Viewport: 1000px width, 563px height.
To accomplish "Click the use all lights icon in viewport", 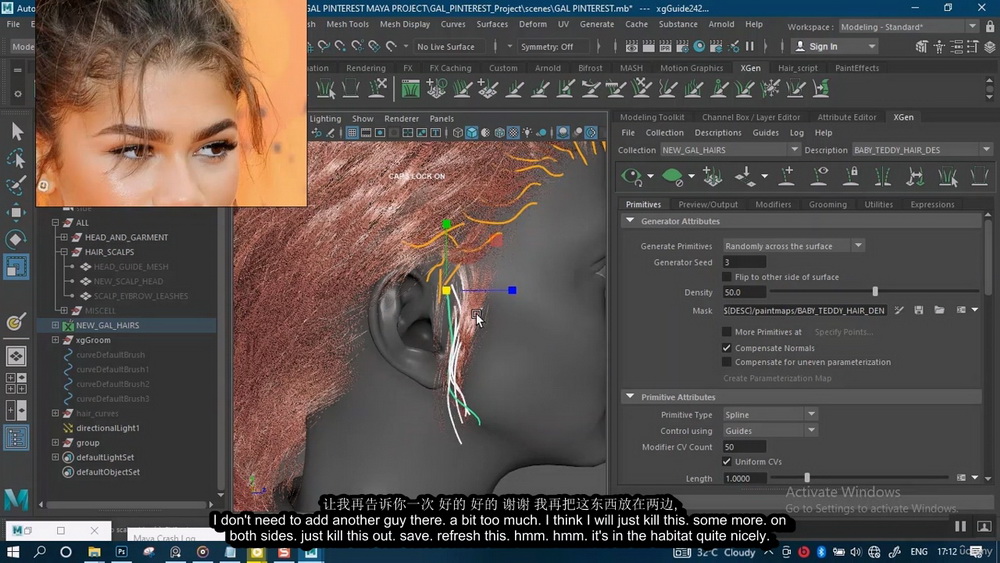I will click(527, 133).
